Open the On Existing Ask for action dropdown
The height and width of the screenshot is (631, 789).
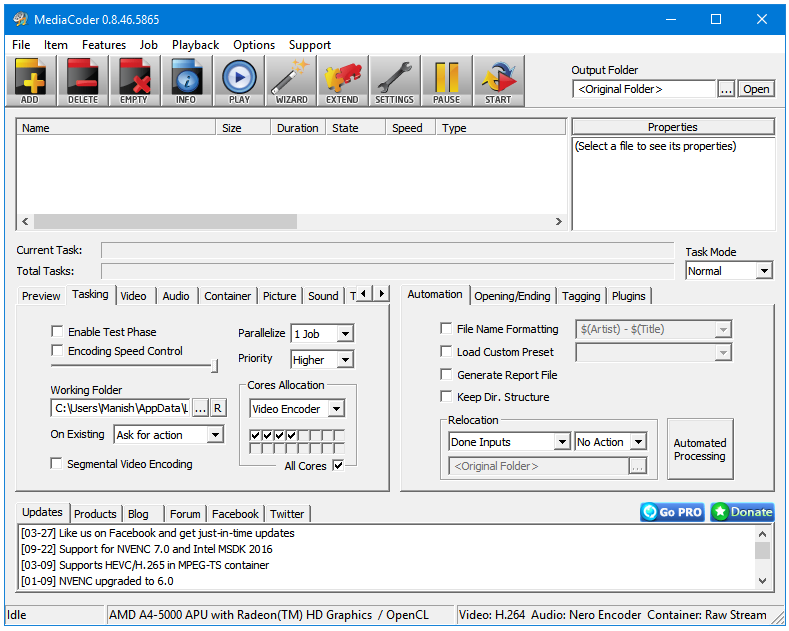tap(215, 434)
